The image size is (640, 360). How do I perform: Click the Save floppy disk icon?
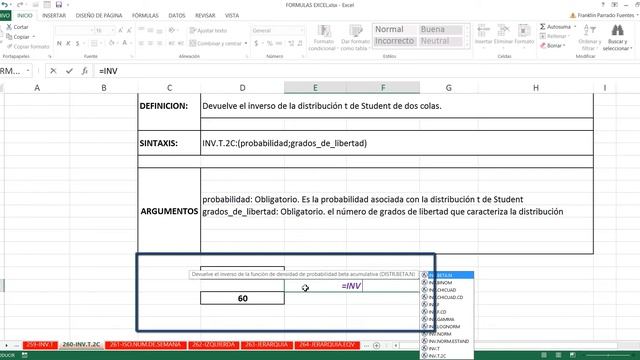pyautogui.click(x=59, y=5)
